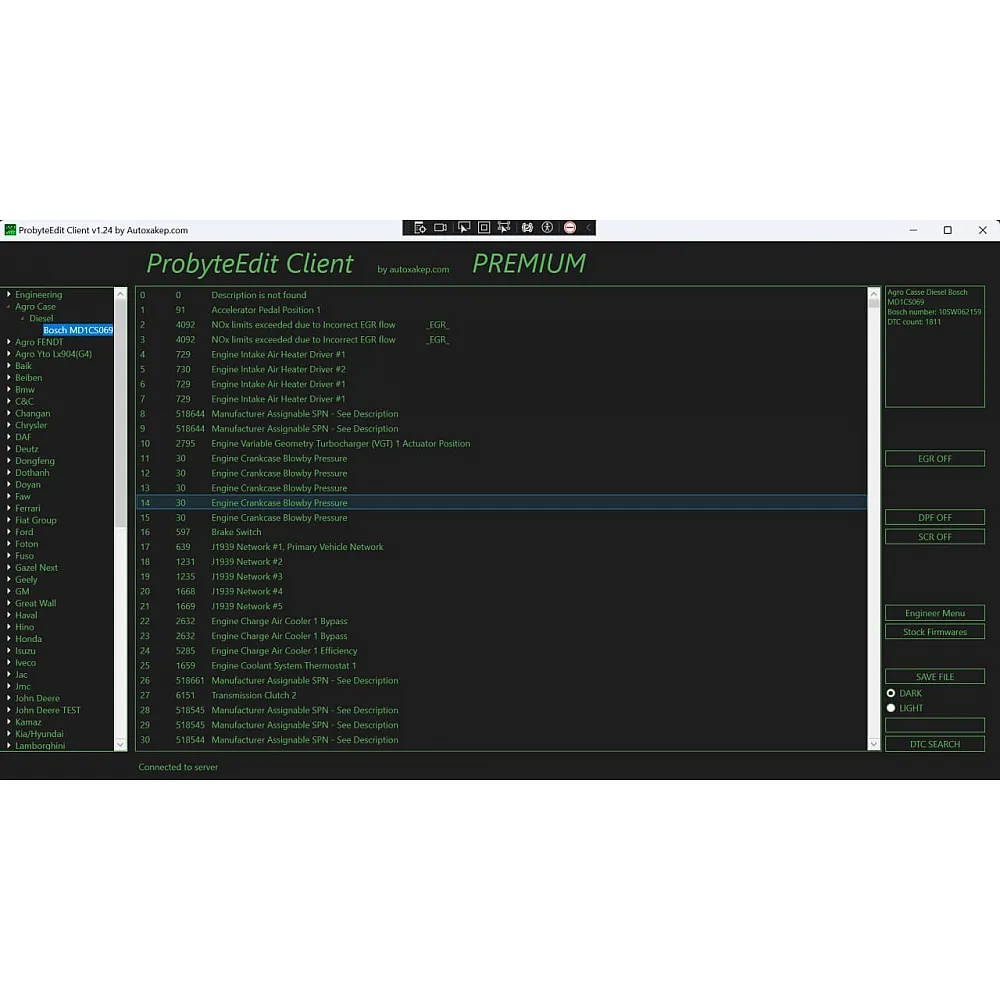Expand the John Deere tree node

coord(9,699)
